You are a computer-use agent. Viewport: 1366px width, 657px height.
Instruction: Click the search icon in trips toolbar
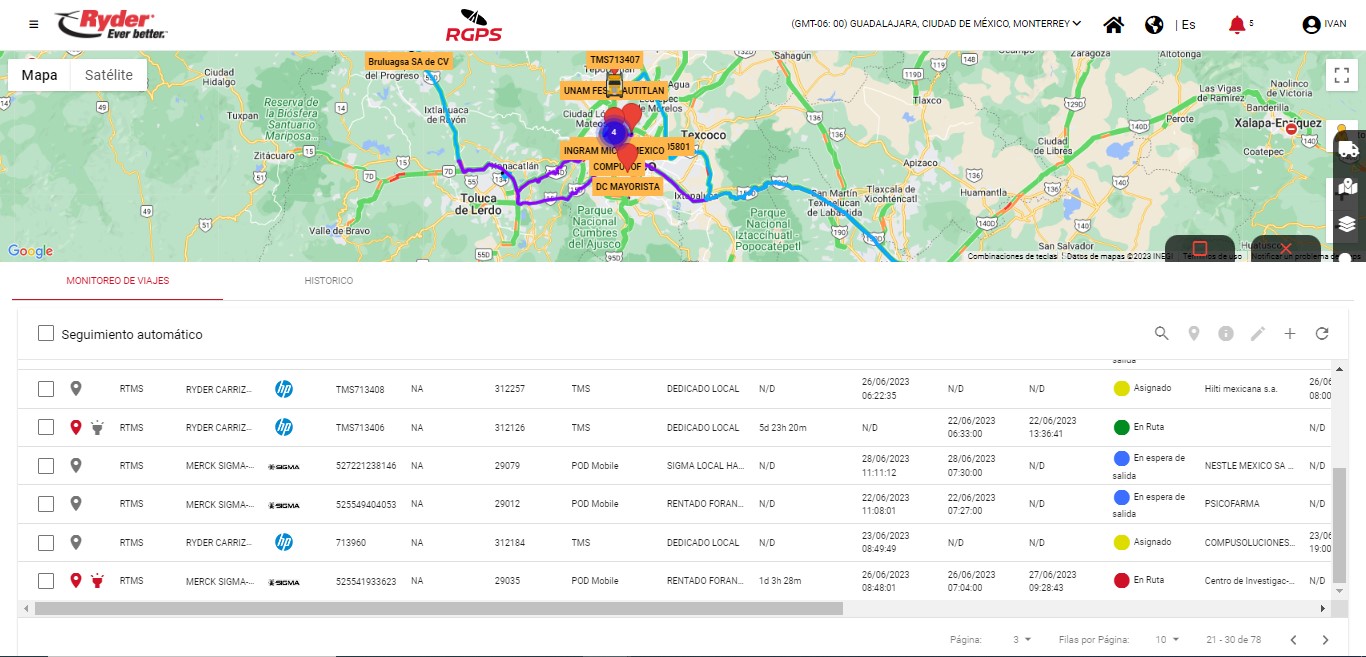coord(1161,334)
